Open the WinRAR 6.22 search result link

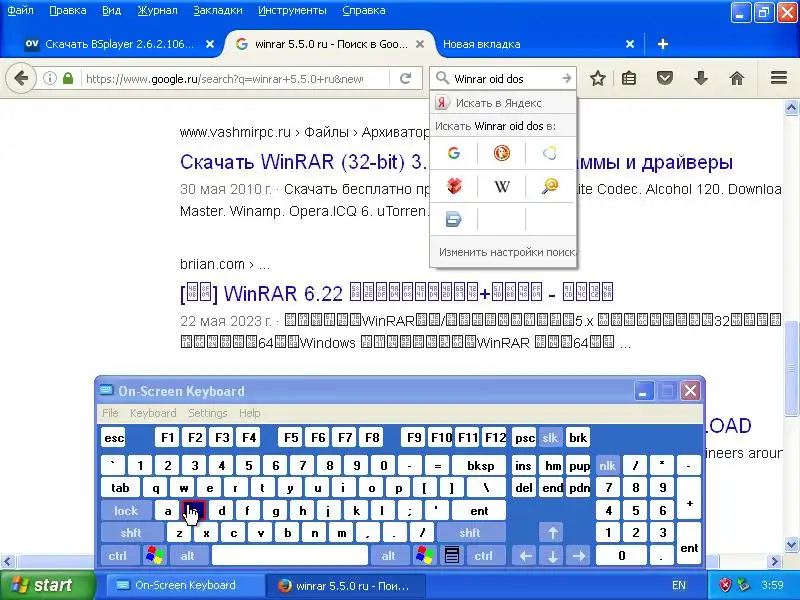tap(396, 293)
